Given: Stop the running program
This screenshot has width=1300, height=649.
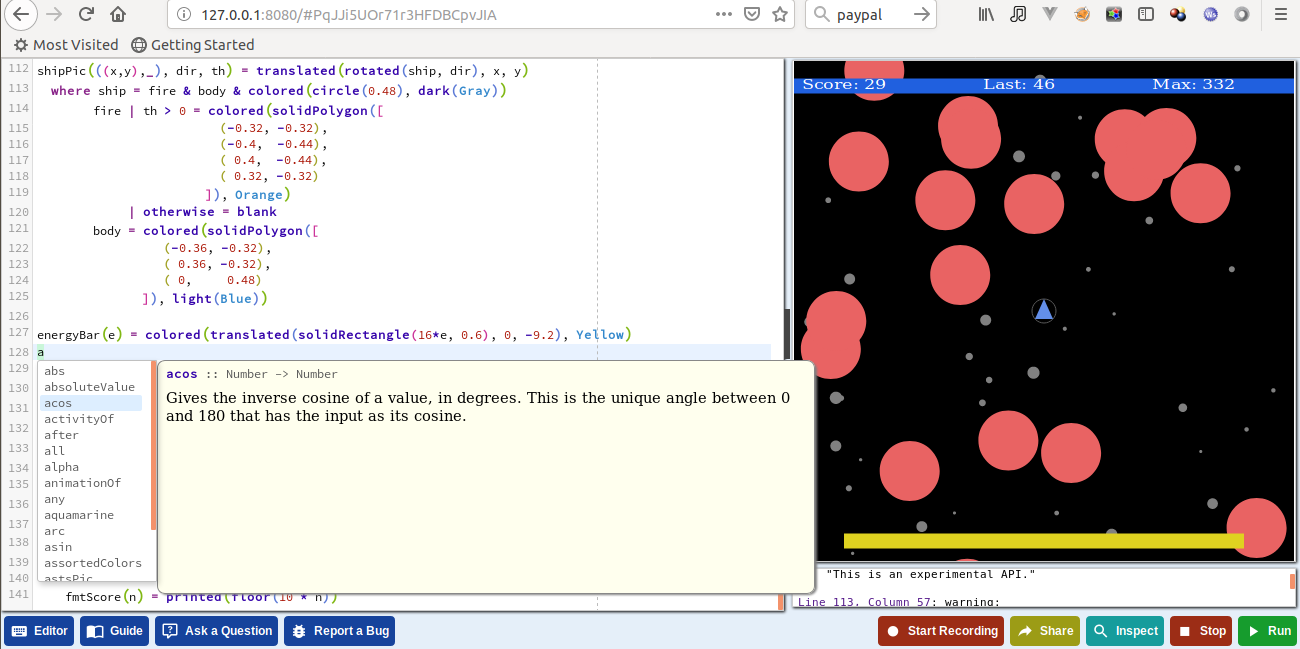Looking at the screenshot, I should point(1201,630).
